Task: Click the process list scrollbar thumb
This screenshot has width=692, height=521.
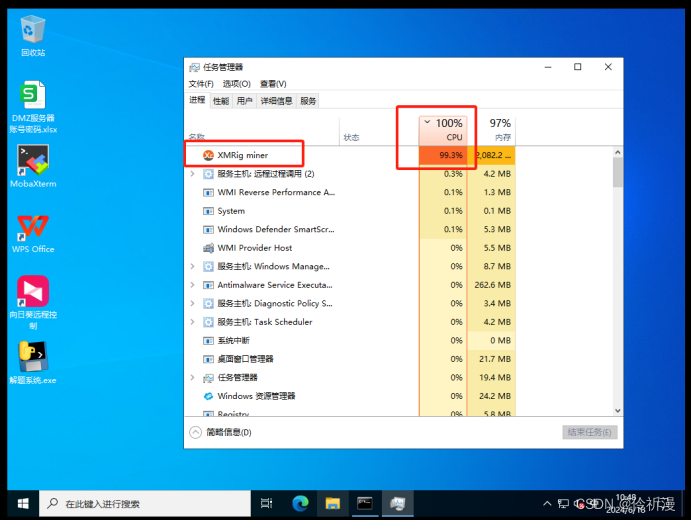Action: (x=618, y=172)
